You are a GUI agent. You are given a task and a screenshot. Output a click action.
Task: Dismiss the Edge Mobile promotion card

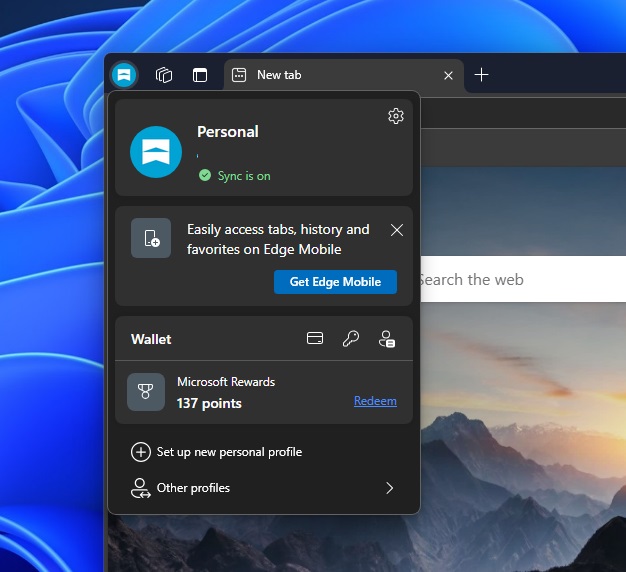click(x=397, y=230)
